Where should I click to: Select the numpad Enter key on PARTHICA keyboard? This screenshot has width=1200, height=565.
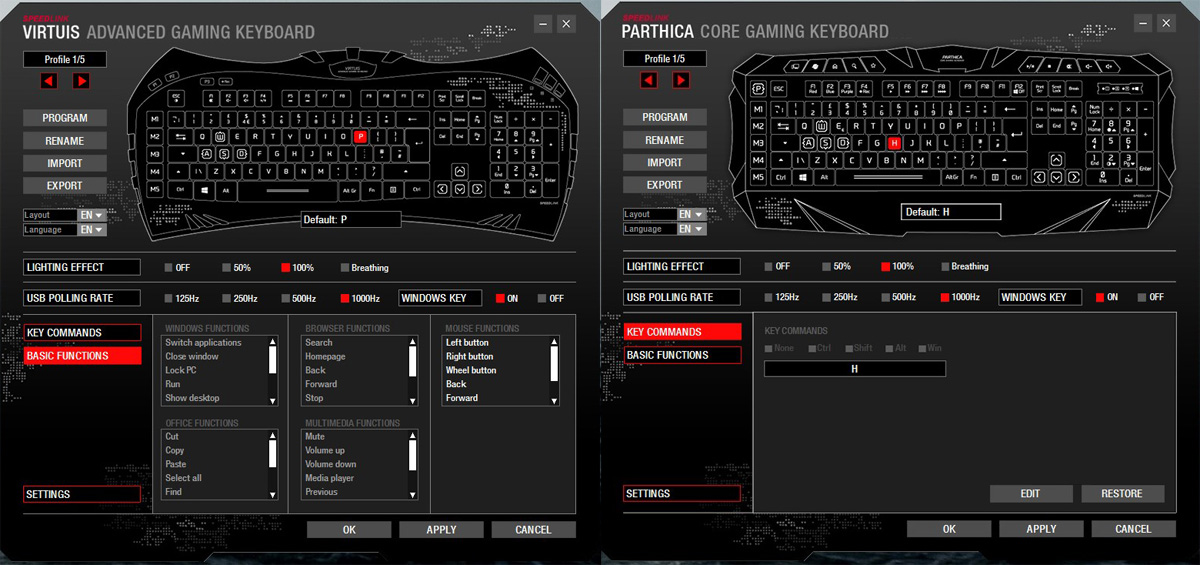click(1145, 168)
